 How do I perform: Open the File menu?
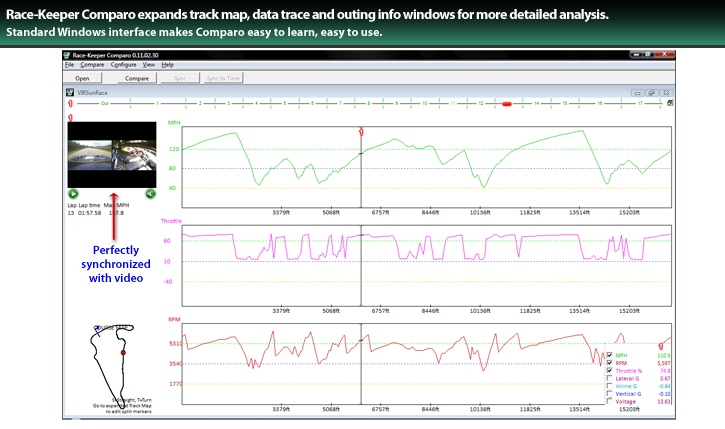pos(69,64)
